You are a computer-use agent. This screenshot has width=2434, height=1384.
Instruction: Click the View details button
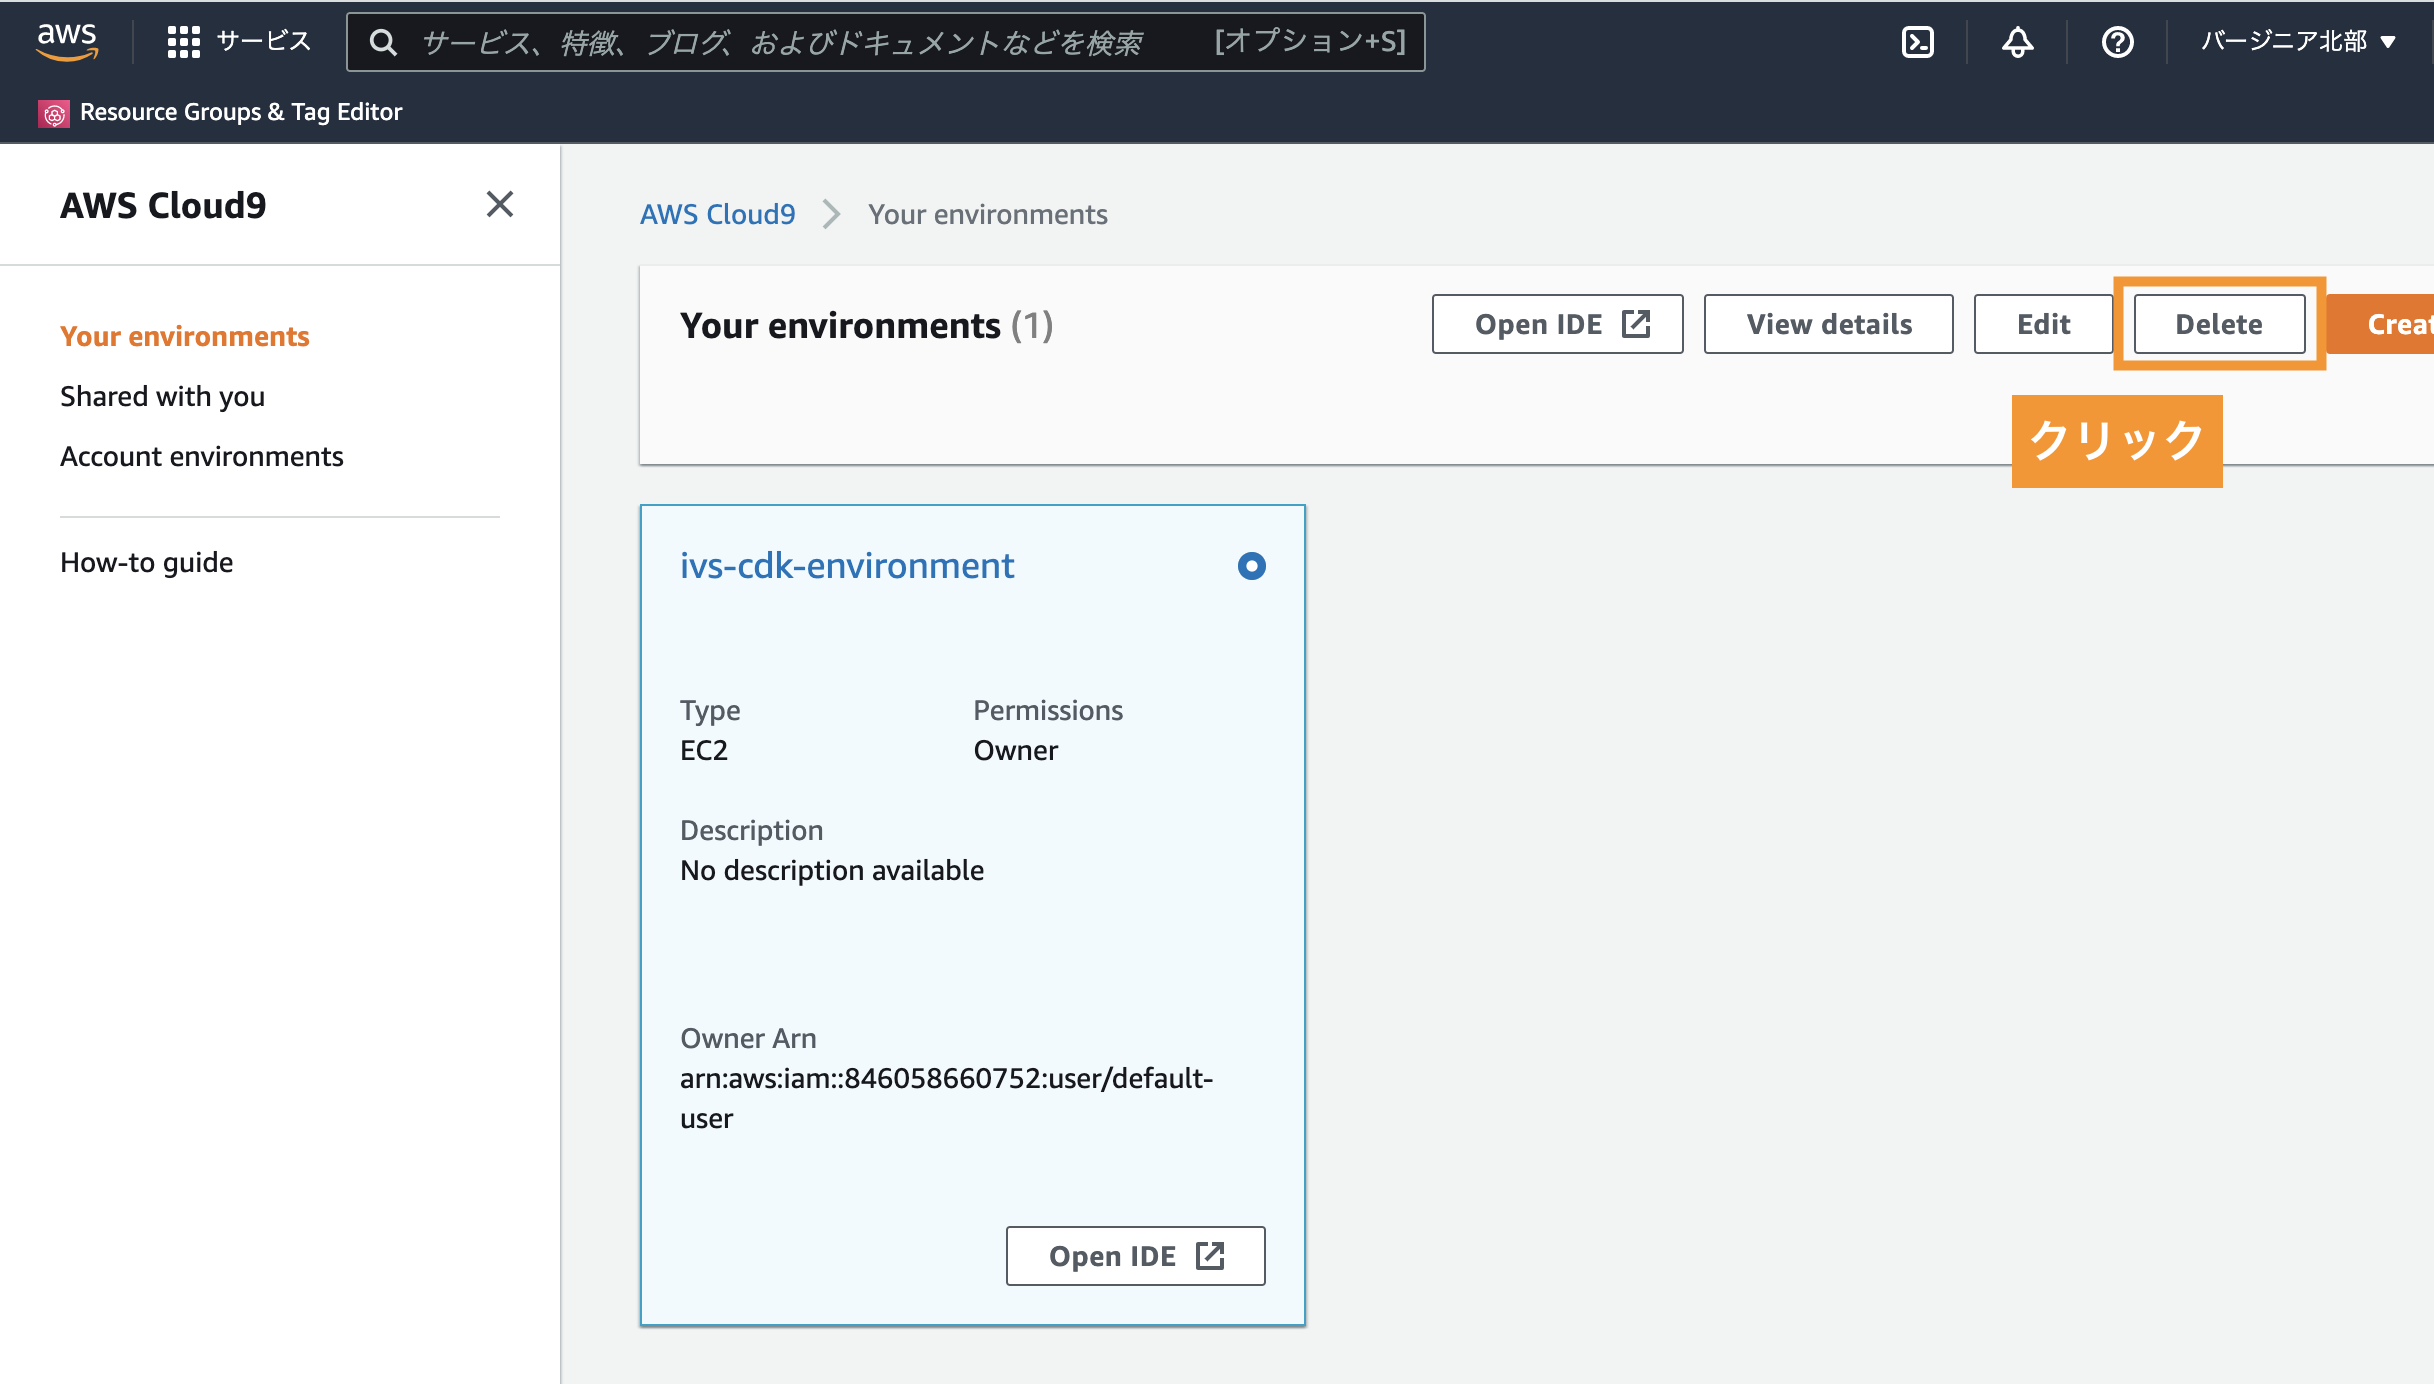pyautogui.click(x=1828, y=323)
